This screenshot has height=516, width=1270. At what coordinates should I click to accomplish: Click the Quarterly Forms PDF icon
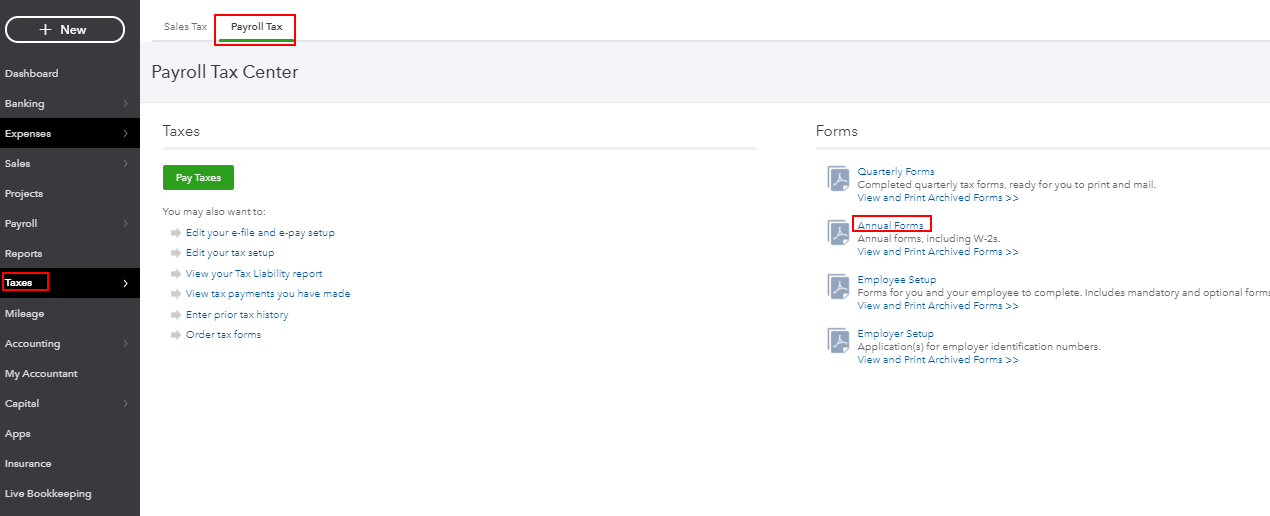pyautogui.click(x=838, y=179)
